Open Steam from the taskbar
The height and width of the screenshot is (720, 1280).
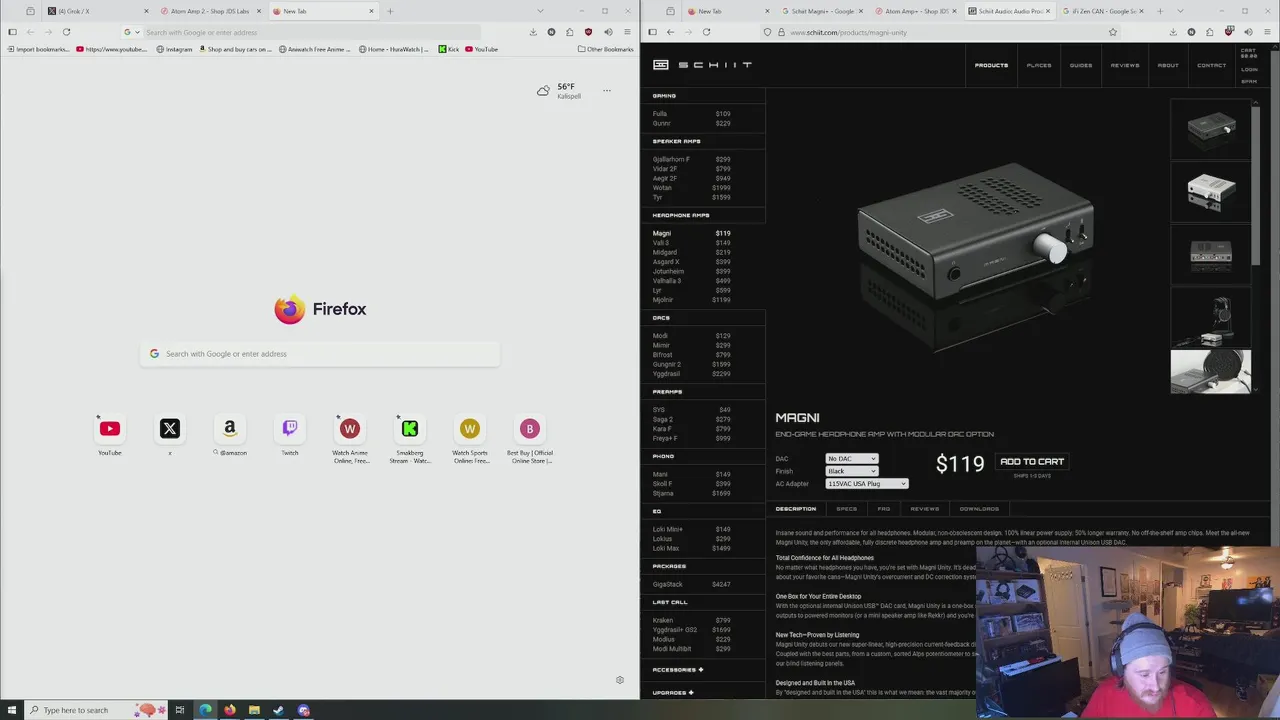click(278, 710)
